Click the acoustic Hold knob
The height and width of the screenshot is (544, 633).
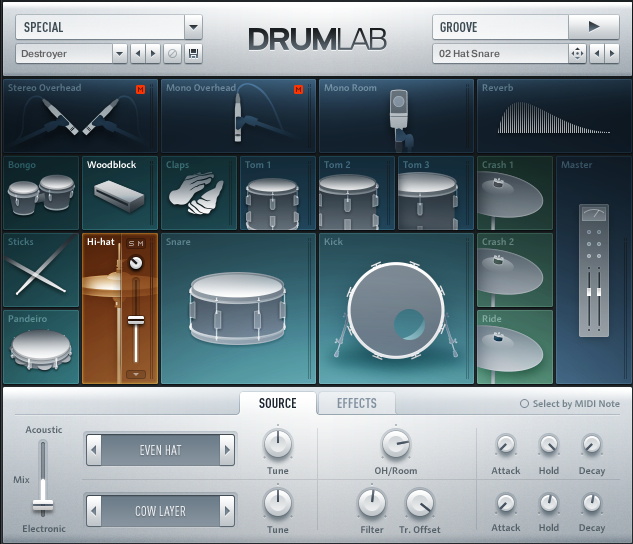pos(549,444)
